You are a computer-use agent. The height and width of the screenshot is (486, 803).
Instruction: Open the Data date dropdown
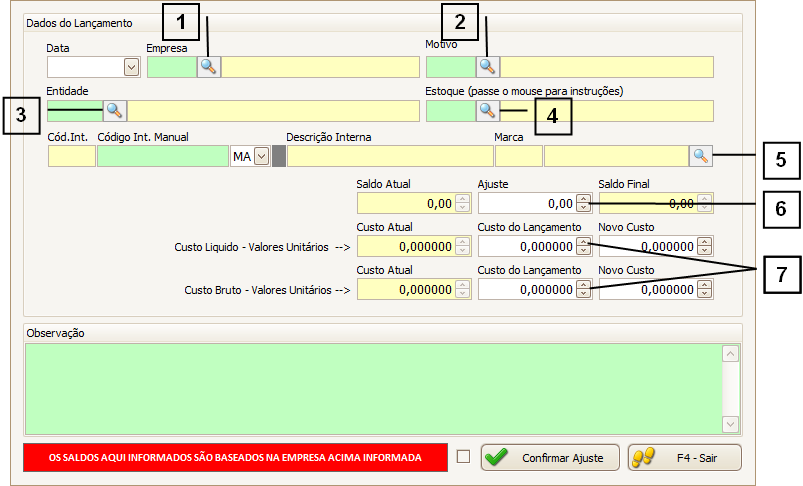131,67
